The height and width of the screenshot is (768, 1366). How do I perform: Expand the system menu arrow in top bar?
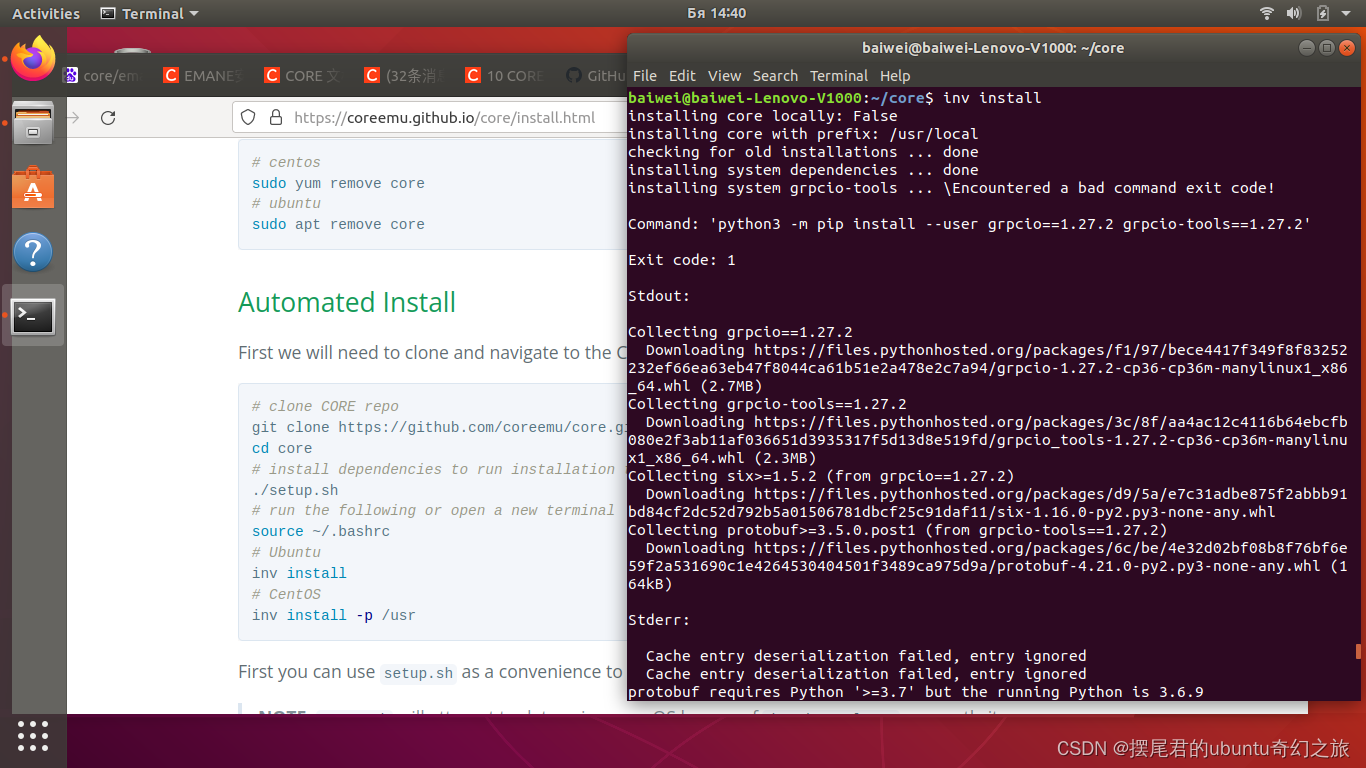[x=1347, y=14]
